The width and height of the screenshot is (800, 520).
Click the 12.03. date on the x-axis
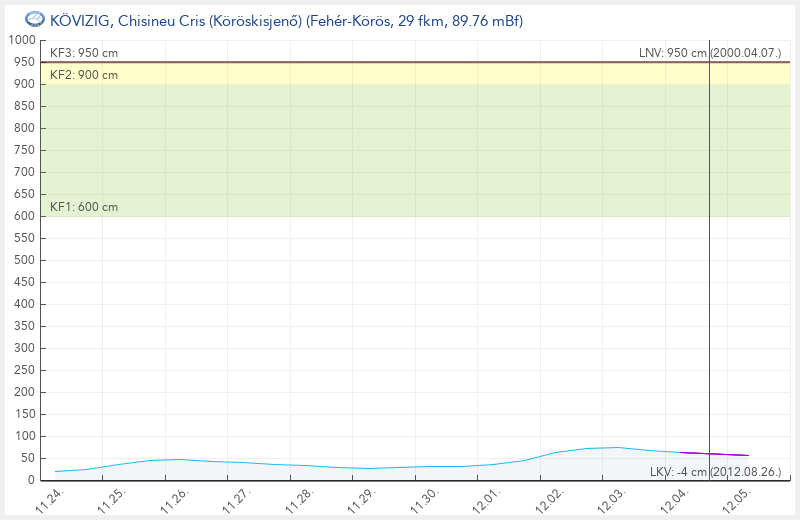click(610, 500)
